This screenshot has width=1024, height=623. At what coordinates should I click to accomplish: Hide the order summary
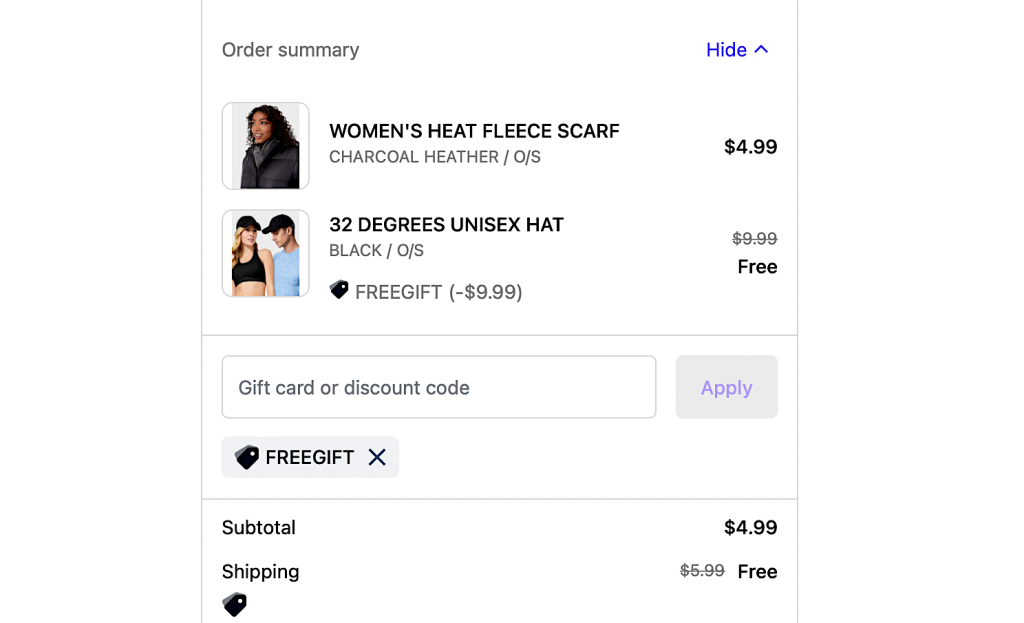tap(726, 50)
